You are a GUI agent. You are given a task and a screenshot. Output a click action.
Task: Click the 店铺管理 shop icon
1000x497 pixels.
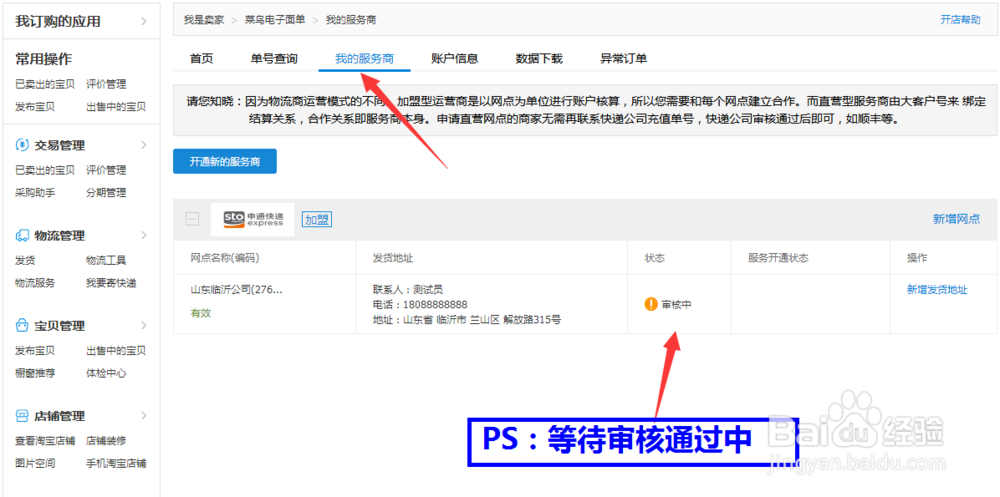pos(22,416)
